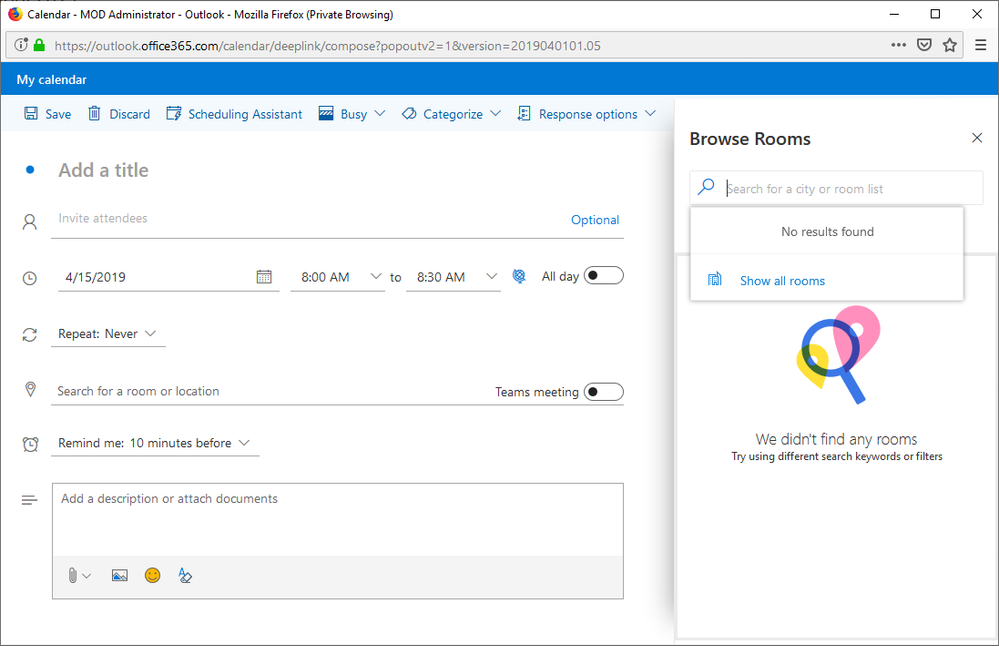The width and height of the screenshot is (999, 646).
Task: Toggle the All day switch
Action: tap(603, 276)
